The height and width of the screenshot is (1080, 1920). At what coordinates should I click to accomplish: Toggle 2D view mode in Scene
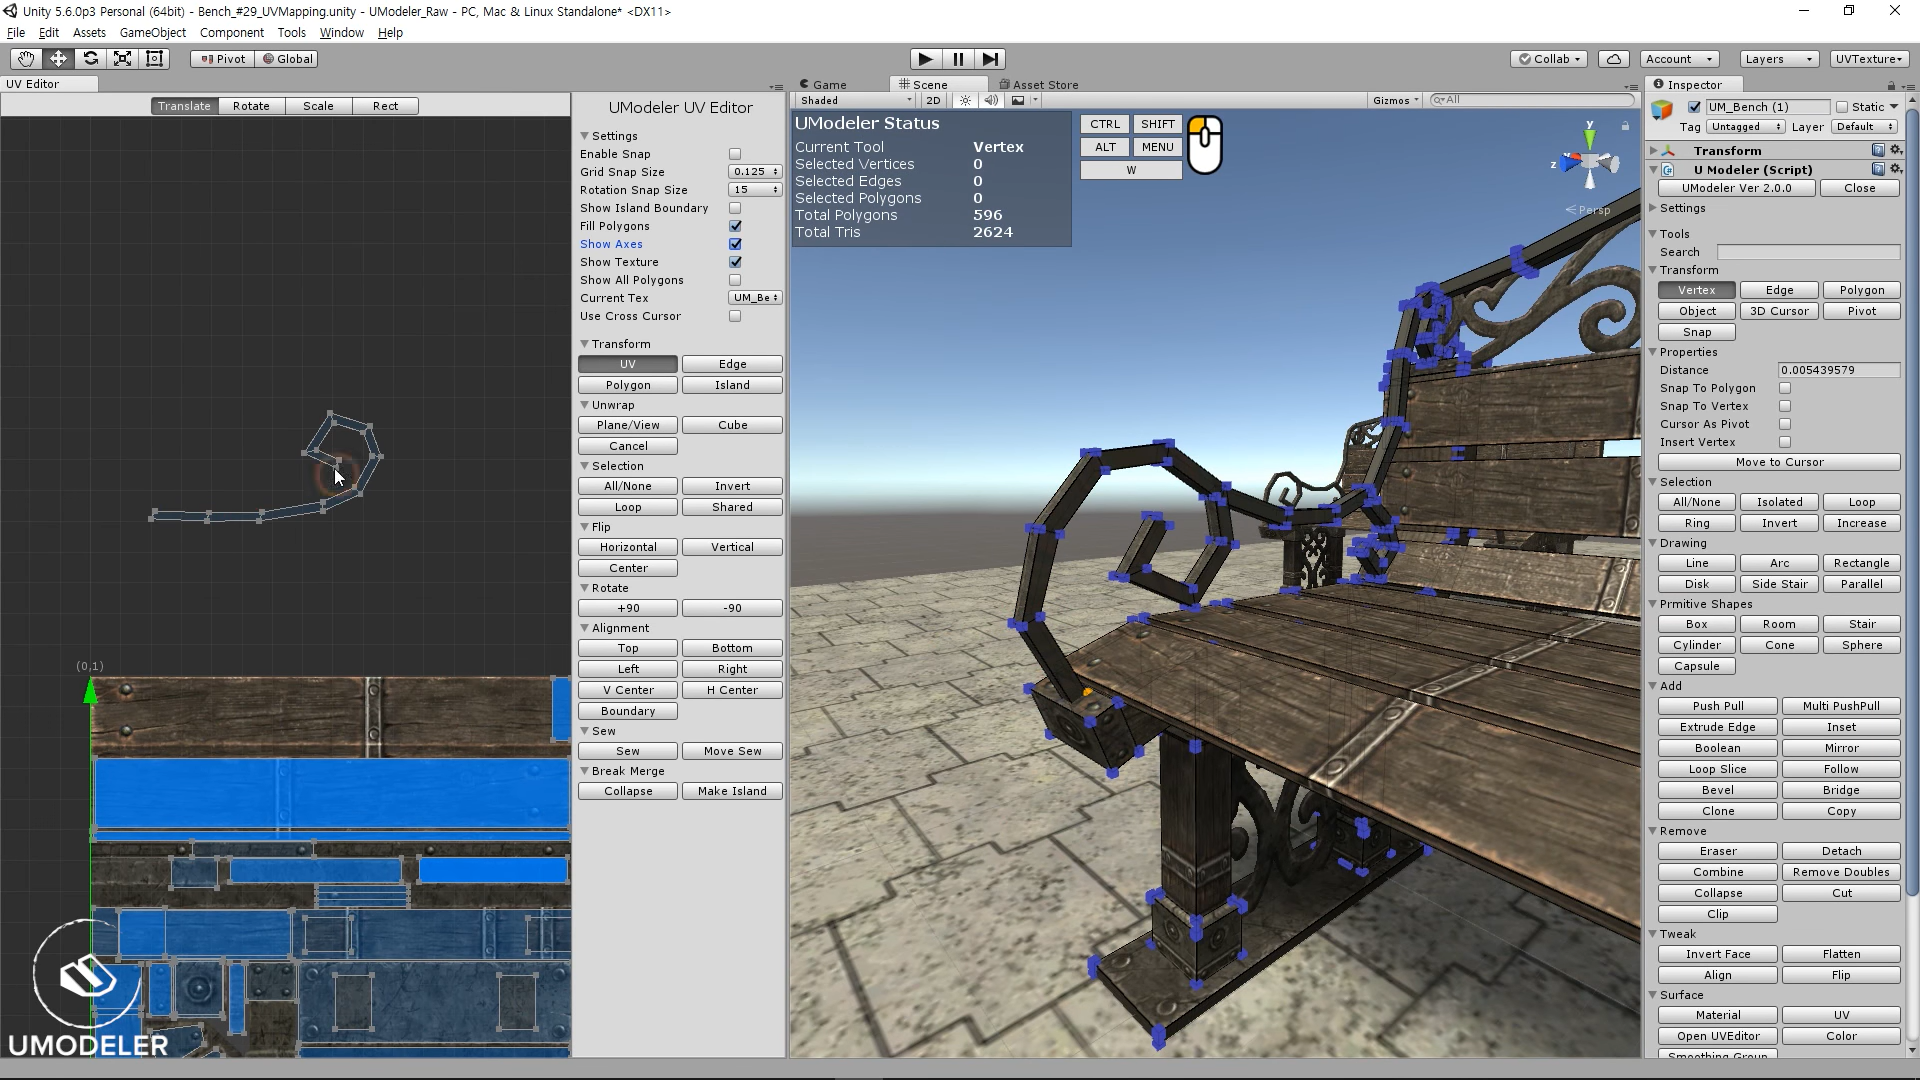click(933, 100)
